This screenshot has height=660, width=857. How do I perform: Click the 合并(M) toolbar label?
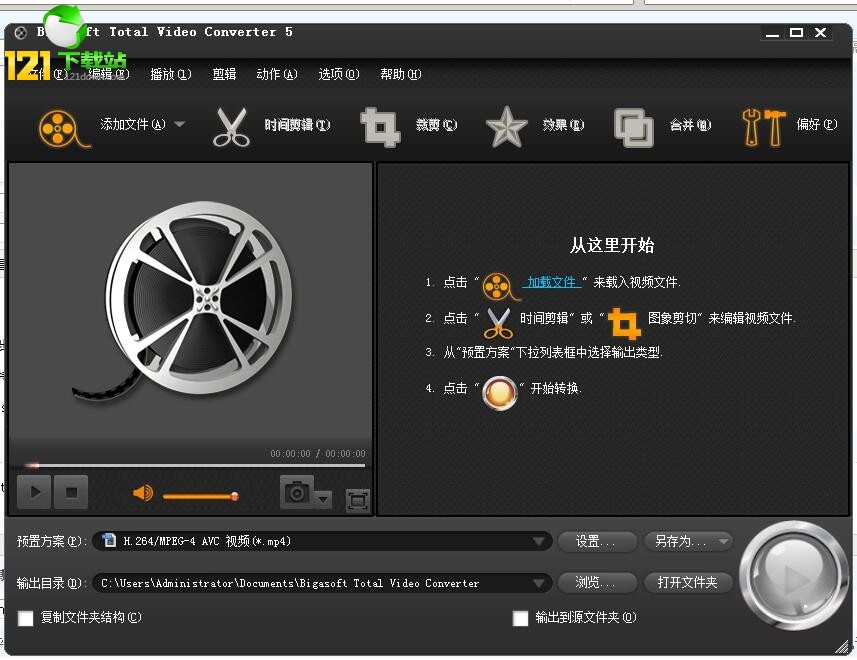[691, 125]
